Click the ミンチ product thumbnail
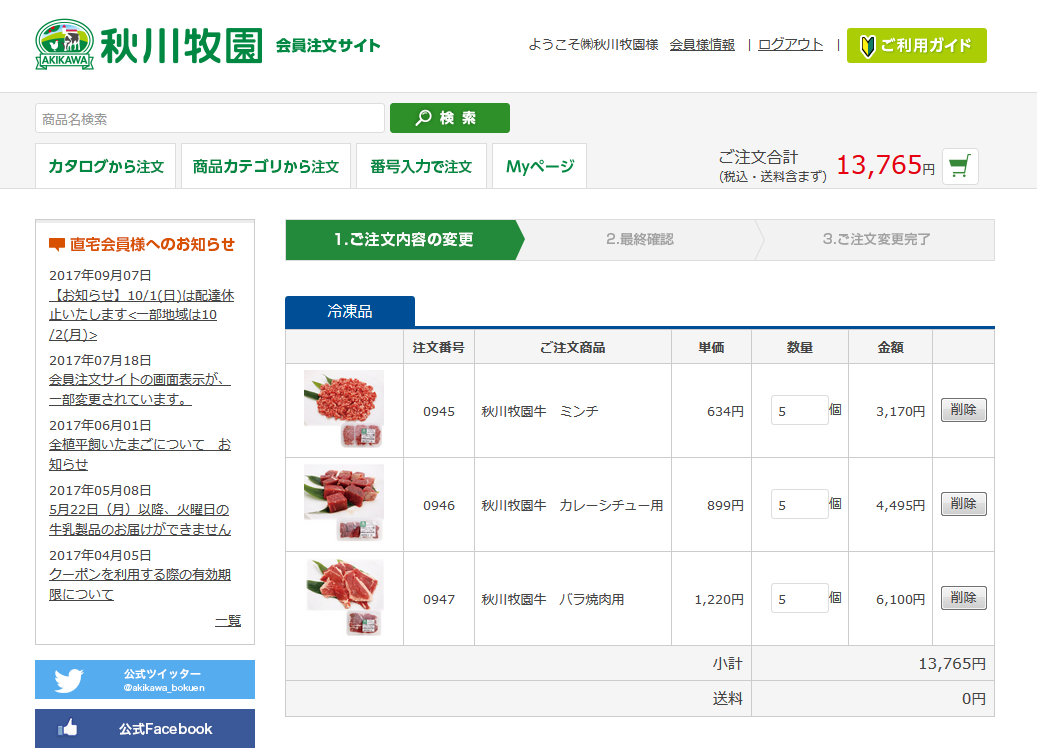 click(x=344, y=409)
